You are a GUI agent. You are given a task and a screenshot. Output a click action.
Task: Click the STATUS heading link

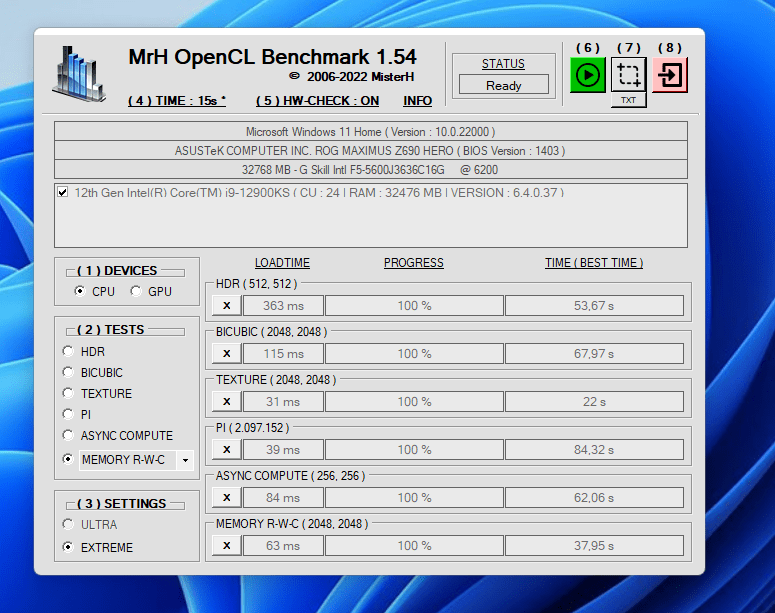click(x=503, y=64)
